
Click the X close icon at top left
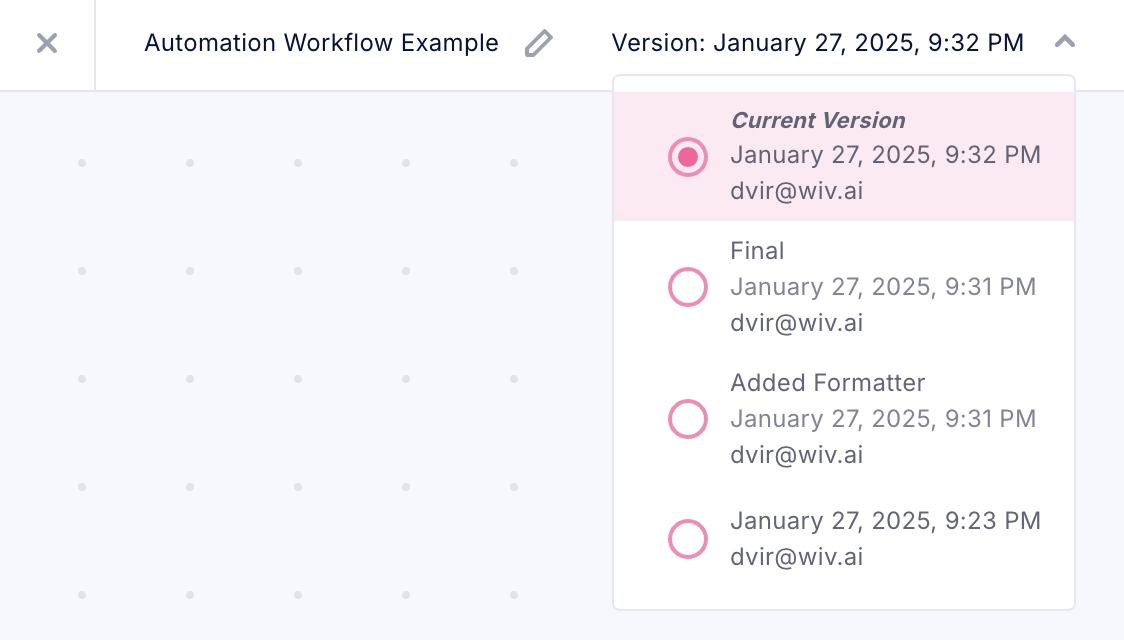pos(47,43)
